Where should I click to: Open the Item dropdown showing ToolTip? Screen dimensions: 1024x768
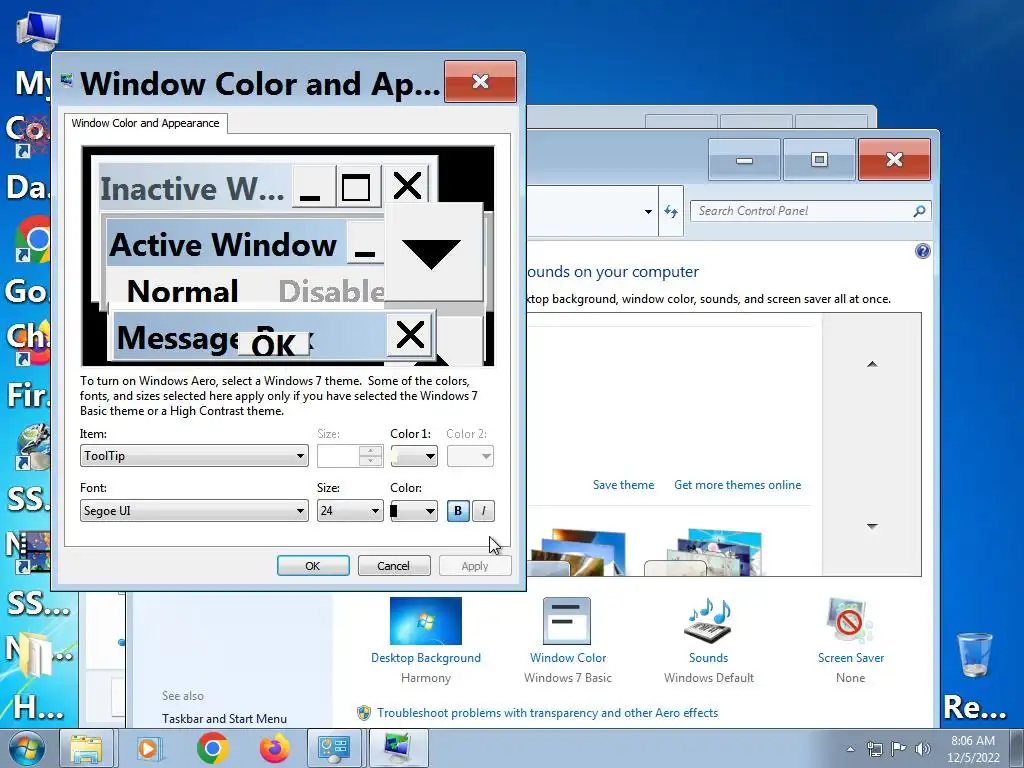tap(194, 456)
